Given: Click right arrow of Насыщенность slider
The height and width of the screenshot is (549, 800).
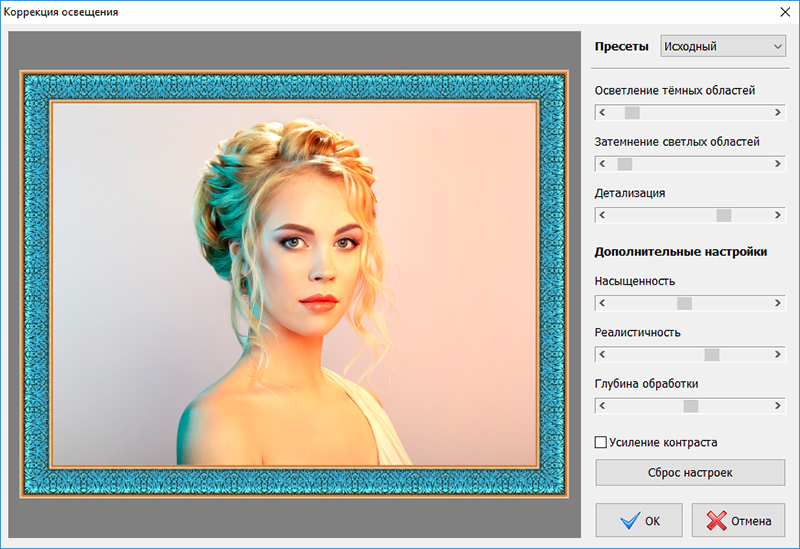Looking at the screenshot, I should tap(778, 303).
